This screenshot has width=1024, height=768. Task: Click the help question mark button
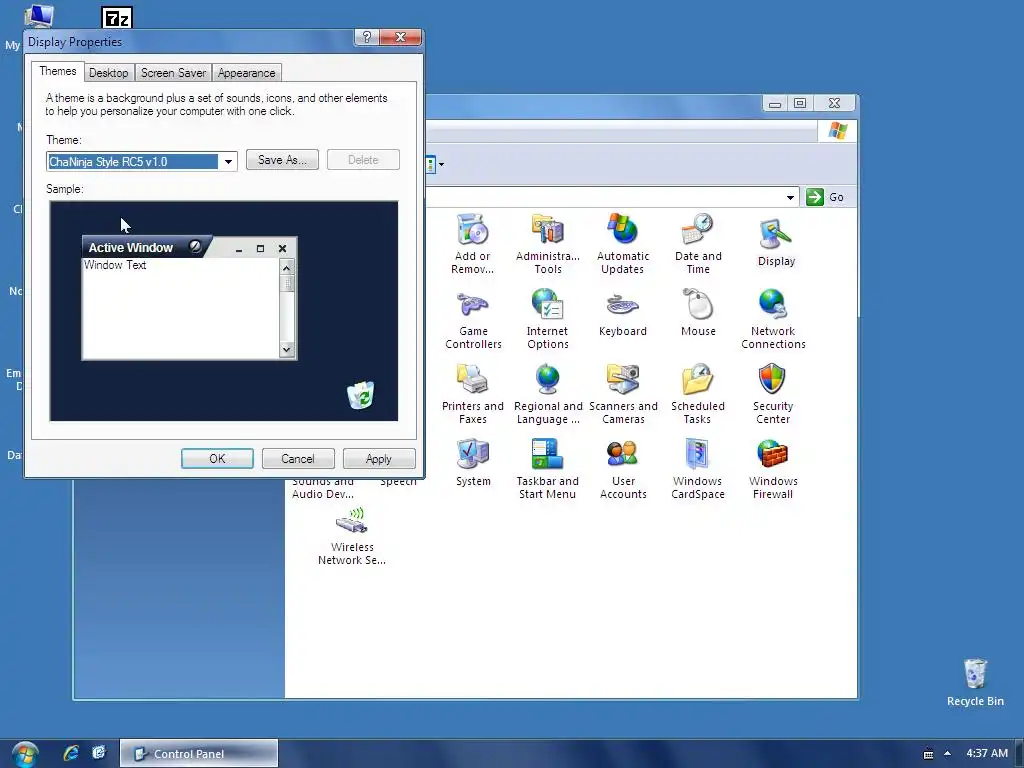[366, 37]
